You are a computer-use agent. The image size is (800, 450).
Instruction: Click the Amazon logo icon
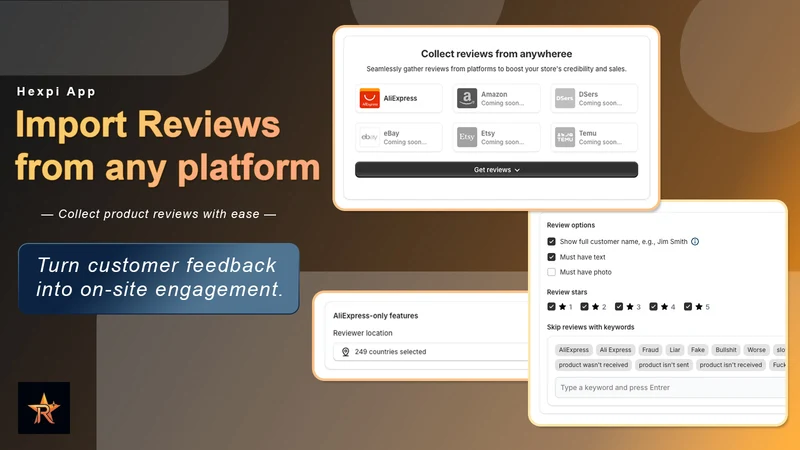[467, 98]
